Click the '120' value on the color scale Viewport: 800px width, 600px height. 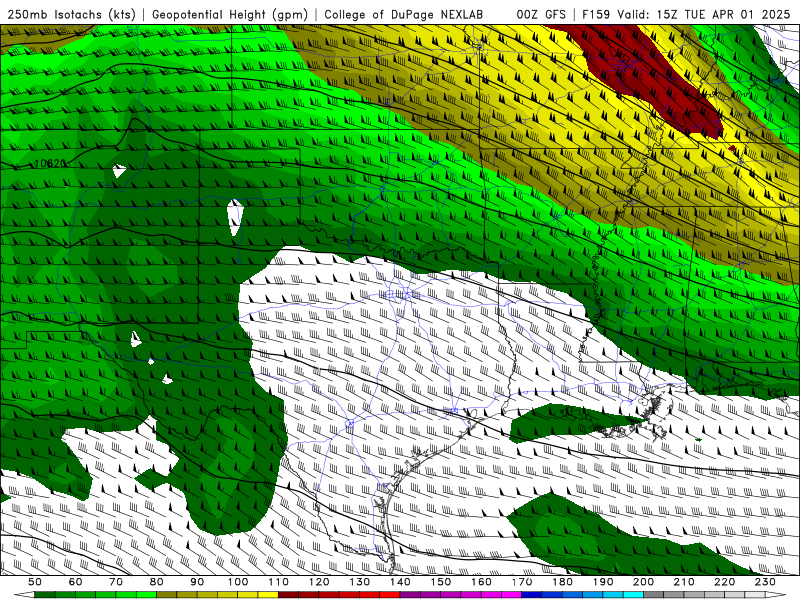point(319,582)
